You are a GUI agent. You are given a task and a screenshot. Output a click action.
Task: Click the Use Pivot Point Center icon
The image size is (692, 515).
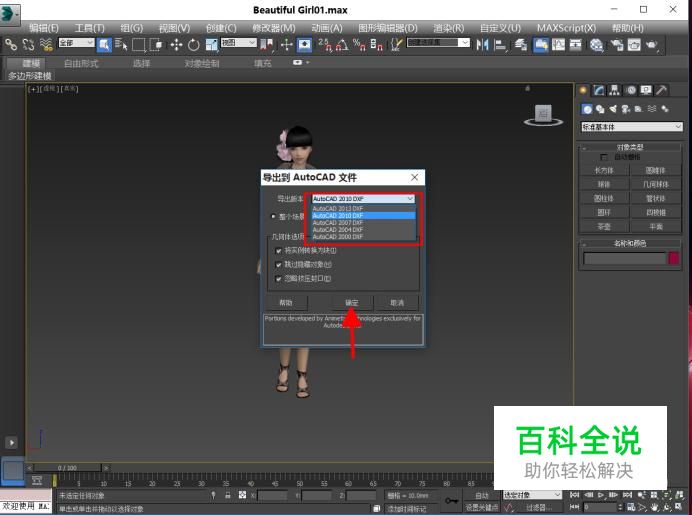click(x=267, y=45)
